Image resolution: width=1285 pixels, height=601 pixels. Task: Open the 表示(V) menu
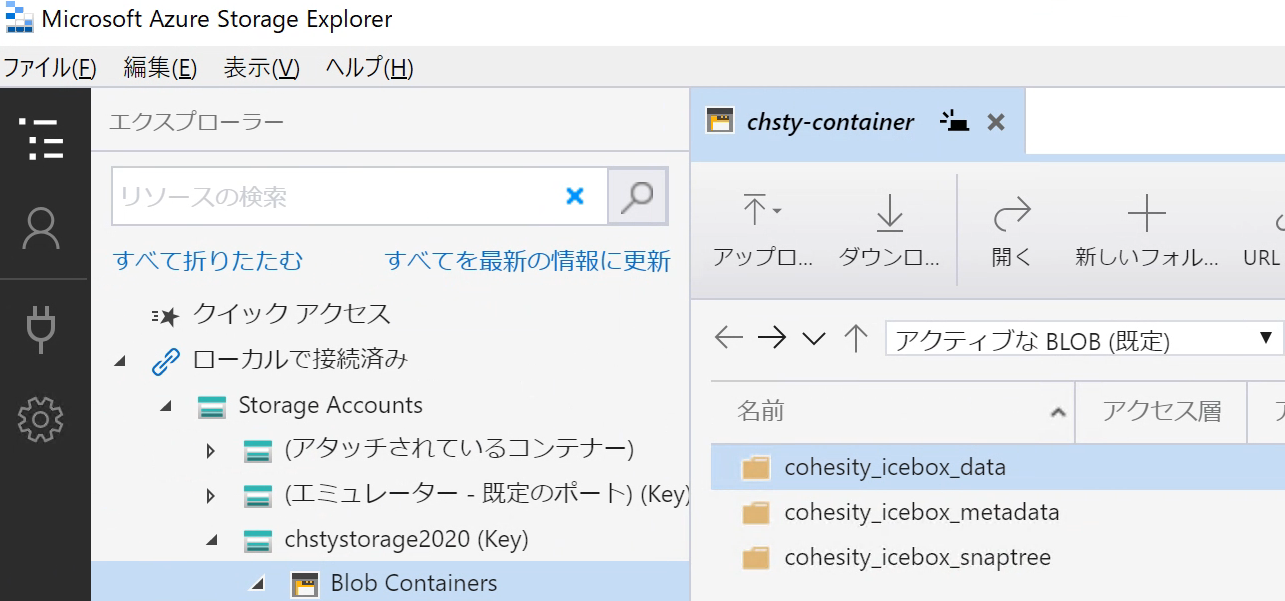(261, 68)
